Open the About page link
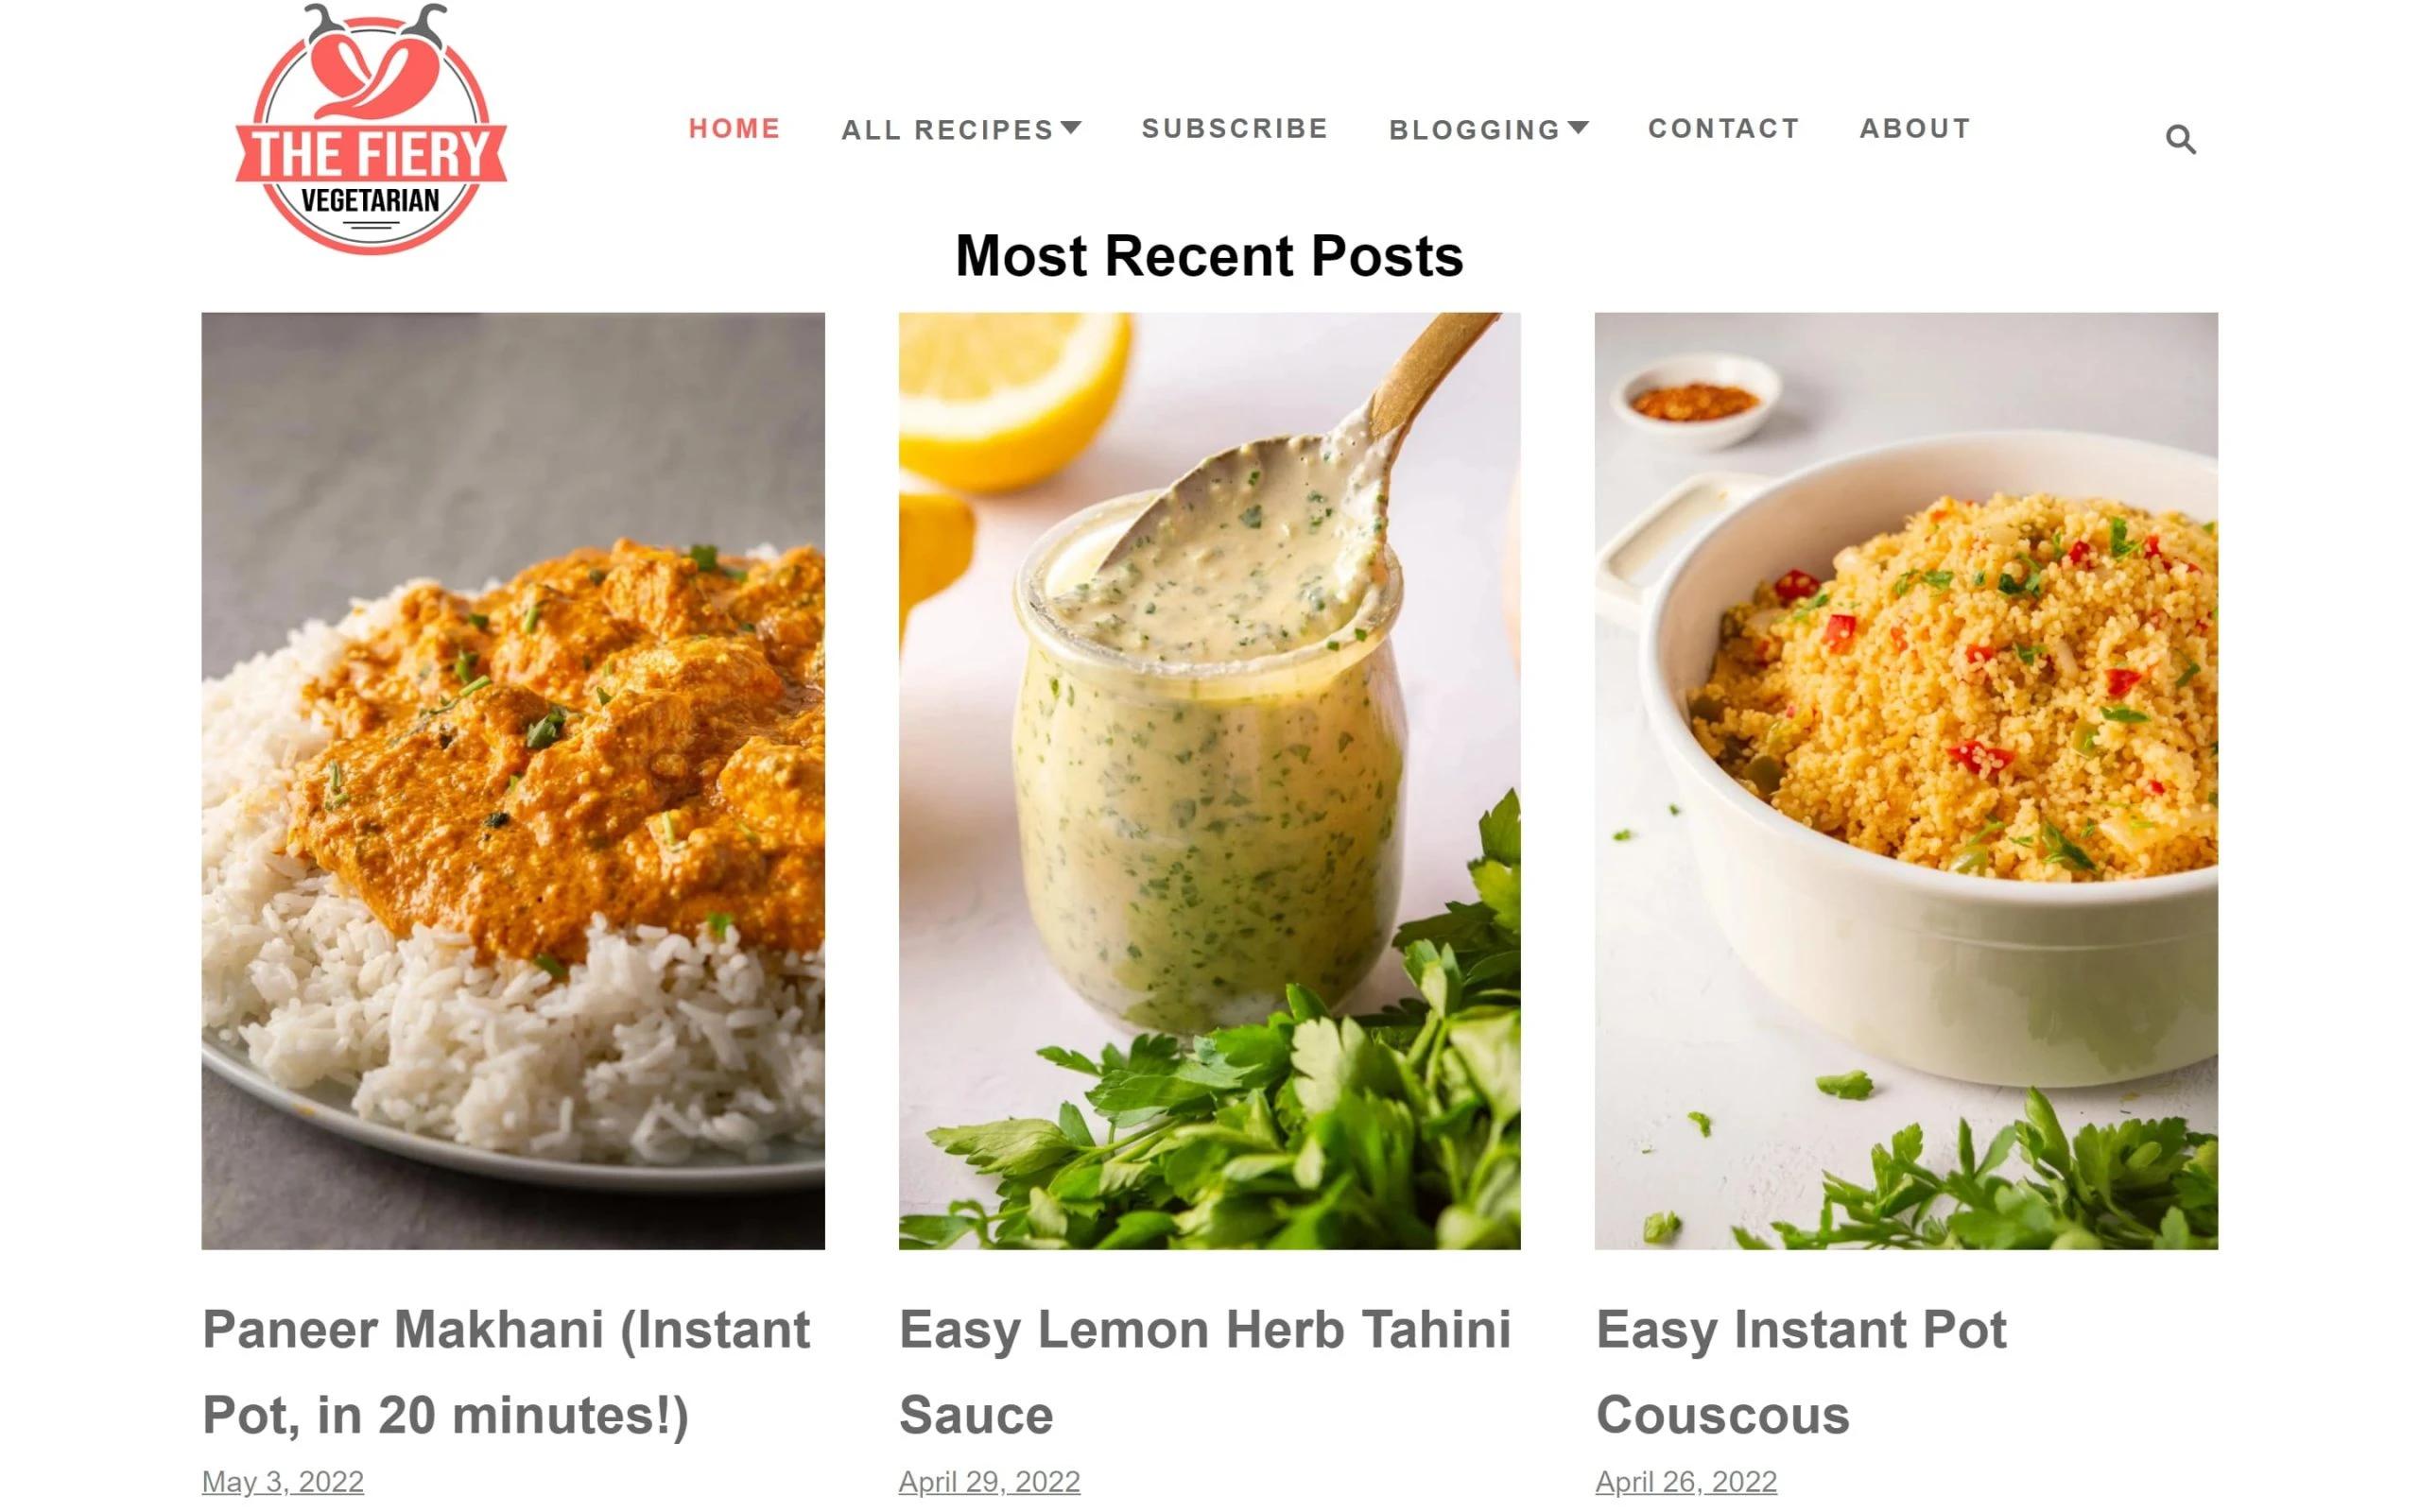 coord(1915,129)
